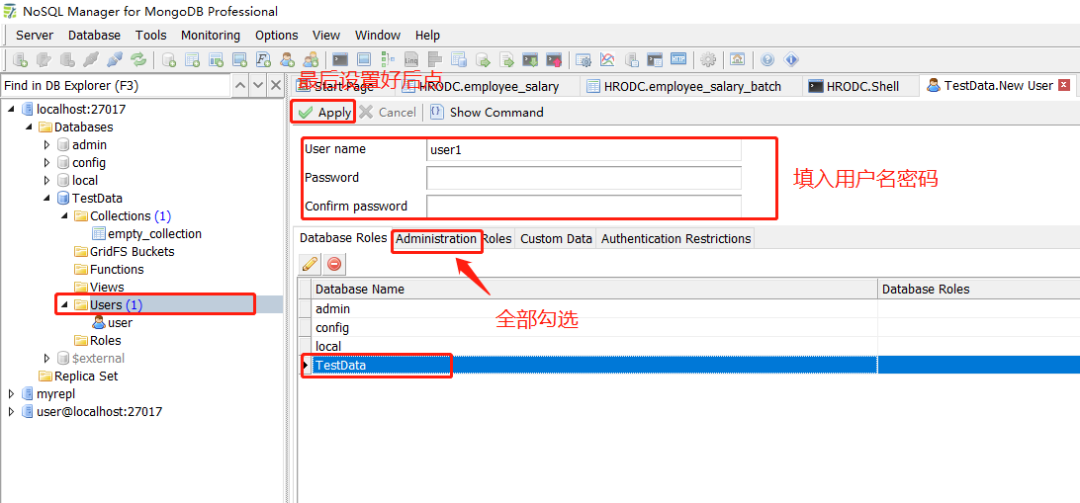The width and height of the screenshot is (1080, 503).
Task: Click the red remove roles icon
Action: click(x=334, y=263)
